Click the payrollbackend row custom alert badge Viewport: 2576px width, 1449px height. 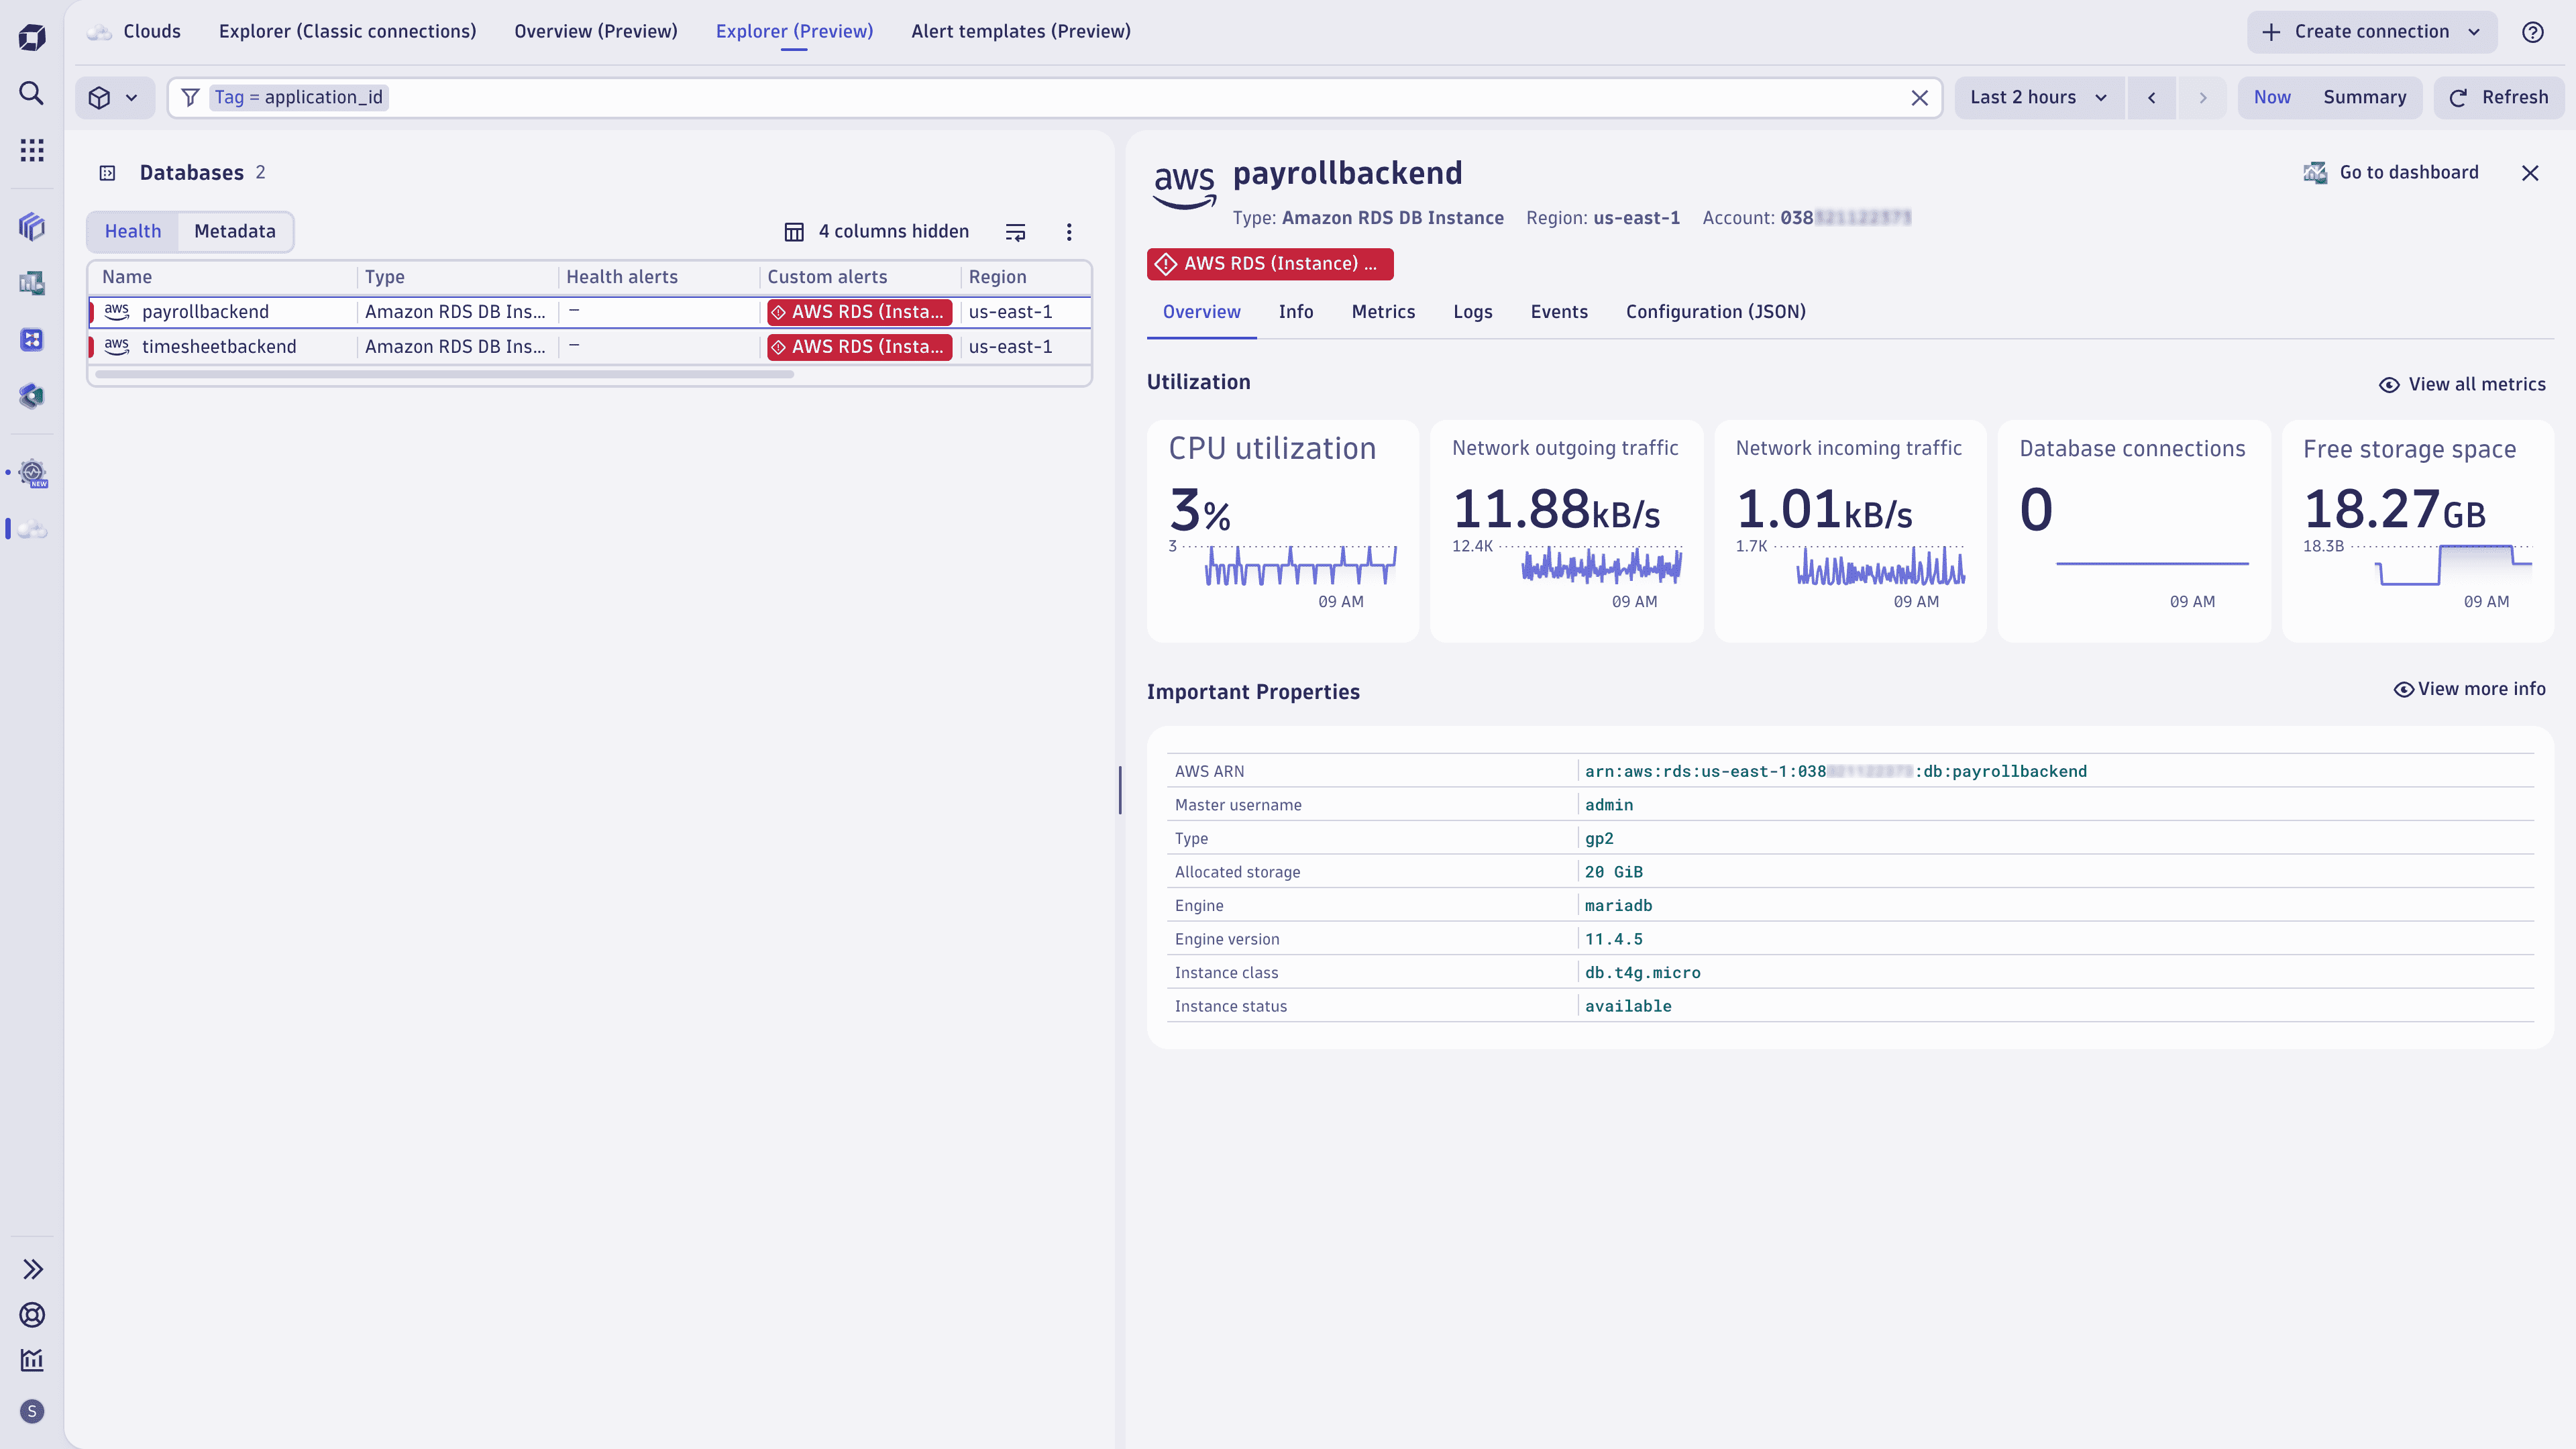[x=859, y=313]
